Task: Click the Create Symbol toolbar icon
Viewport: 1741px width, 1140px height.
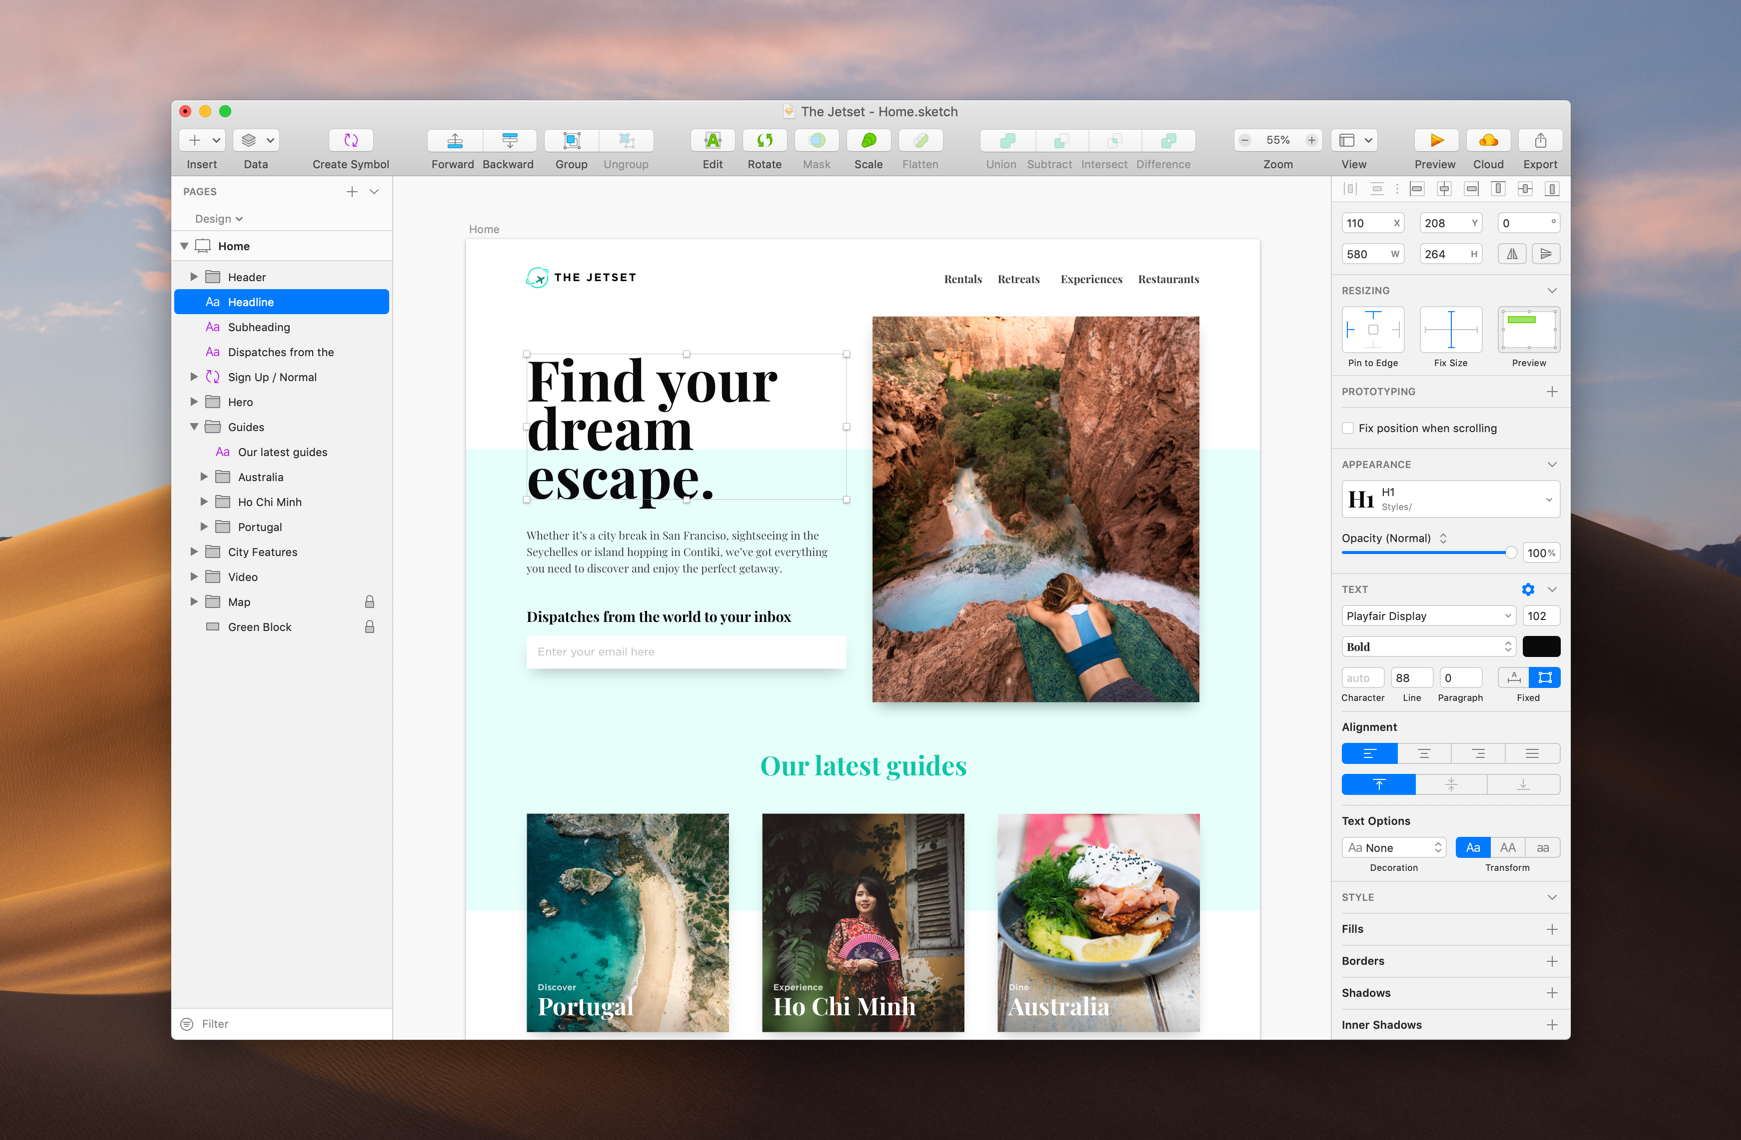Action: [x=350, y=141]
